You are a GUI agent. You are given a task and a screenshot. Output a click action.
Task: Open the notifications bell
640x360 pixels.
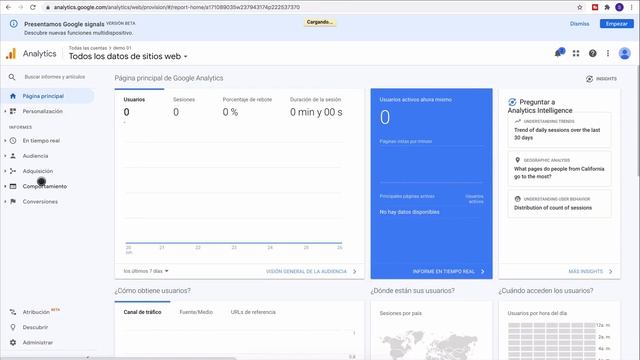click(559, 53)
